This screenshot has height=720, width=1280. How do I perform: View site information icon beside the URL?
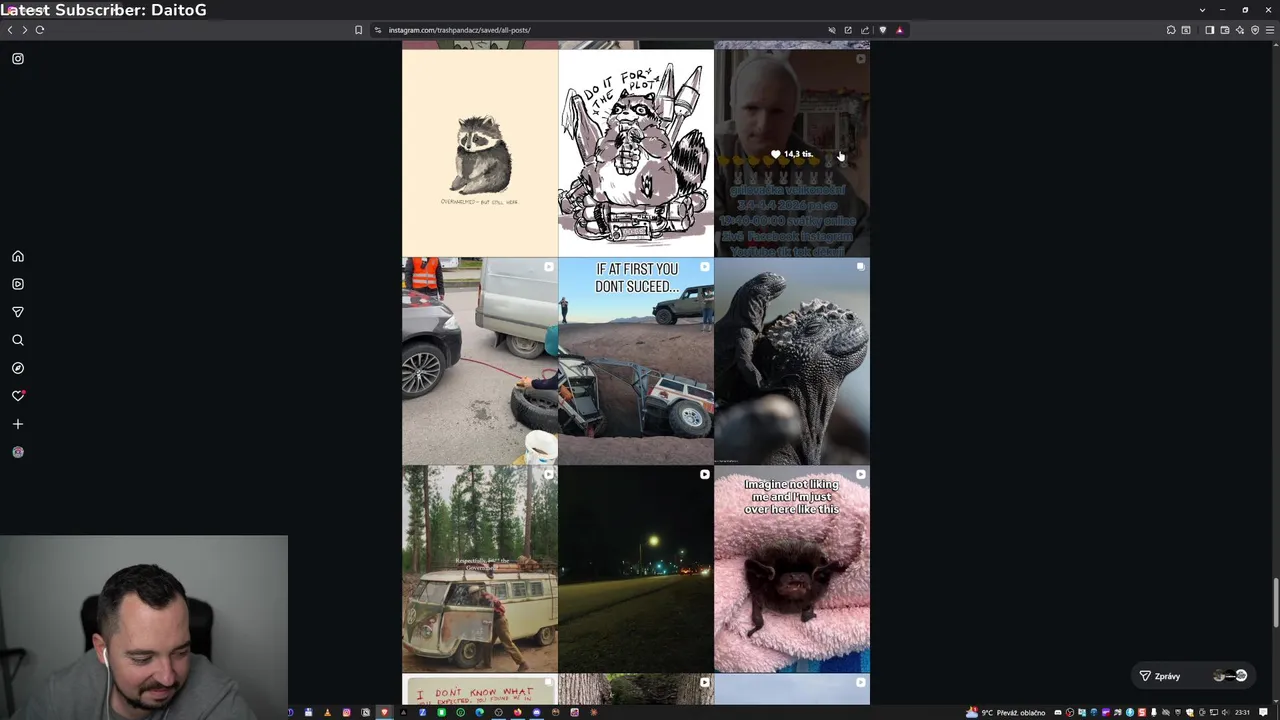coord(378,30)
